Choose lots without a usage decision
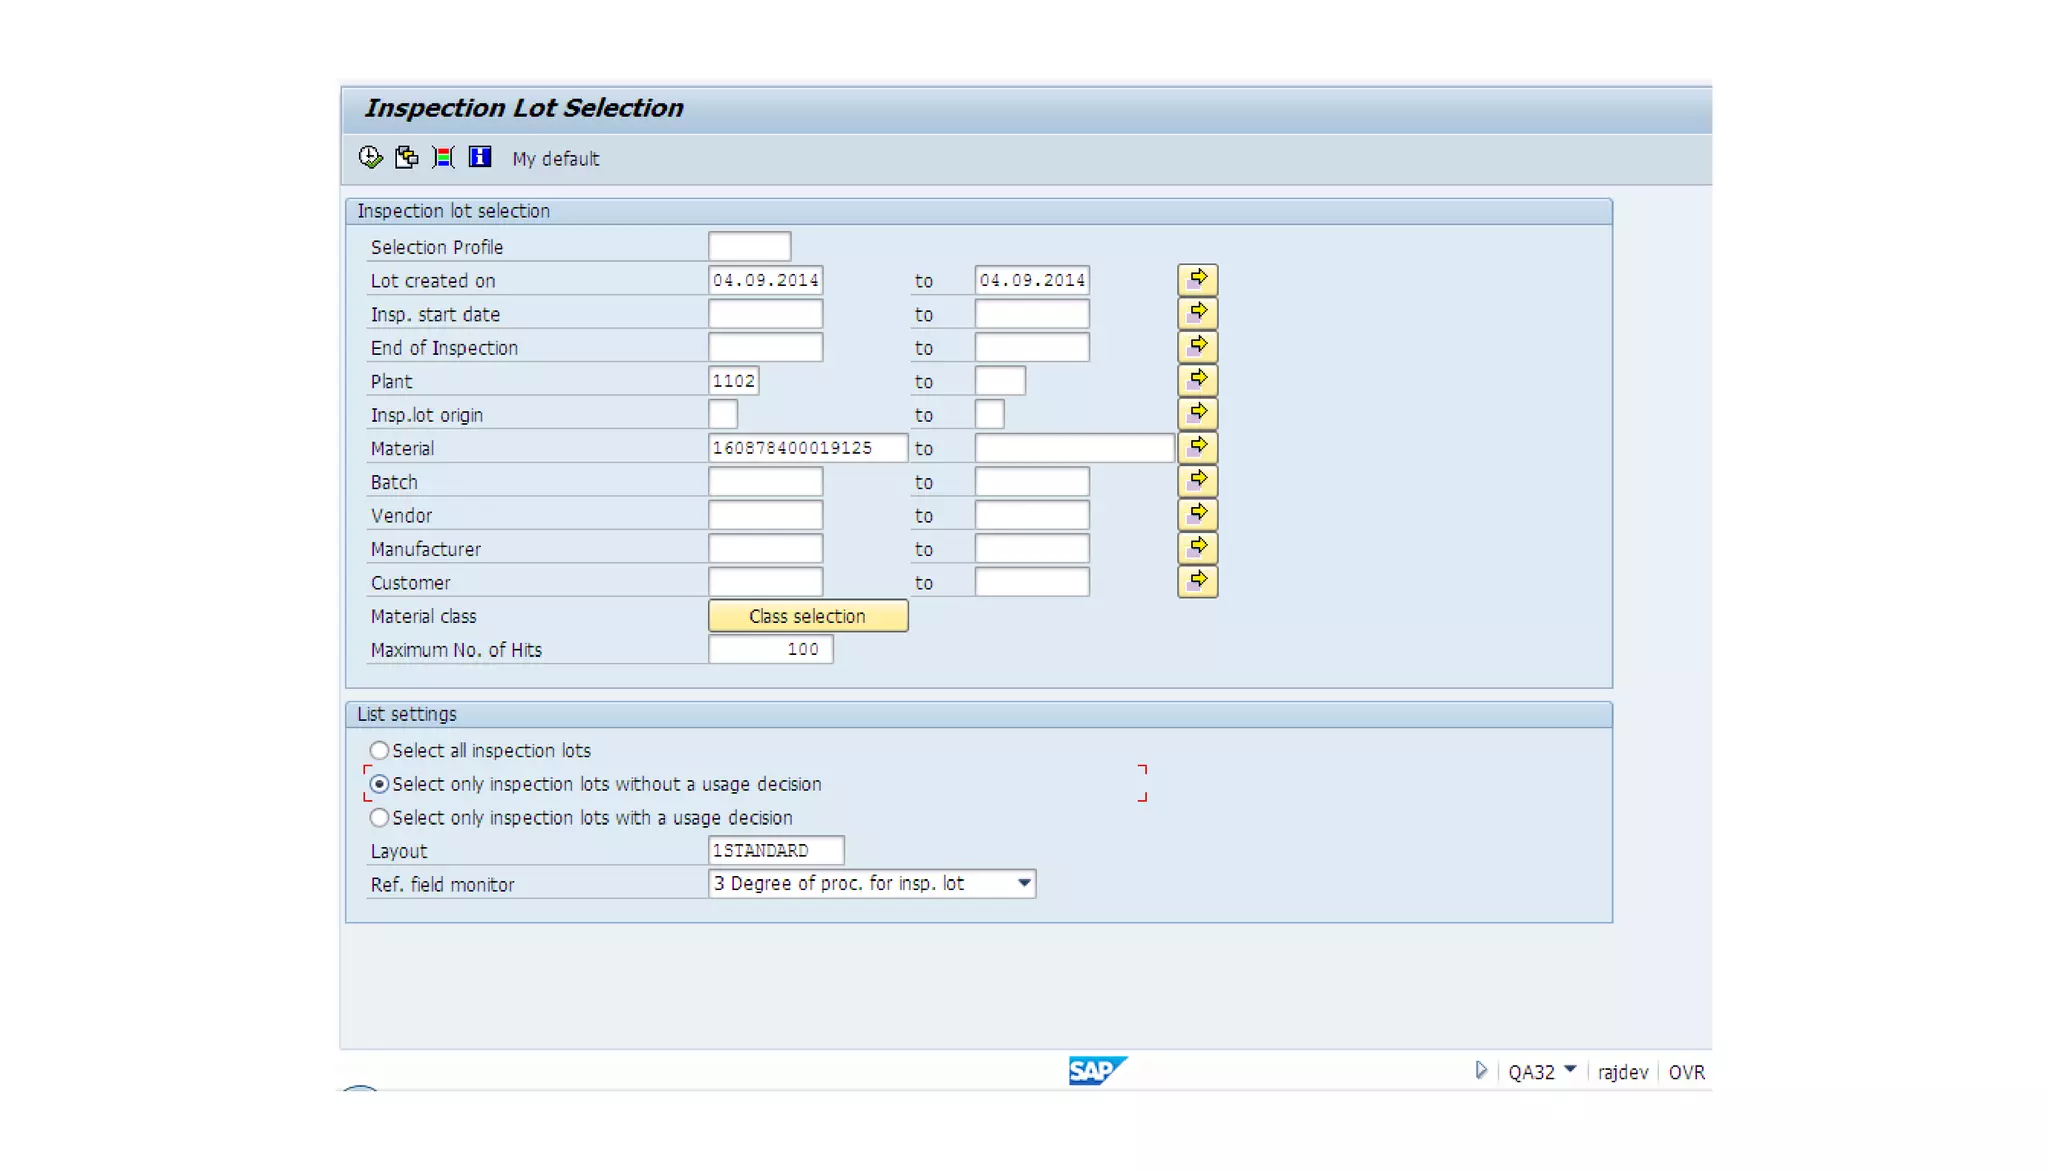The image size is (2048, 1170). 379,785
